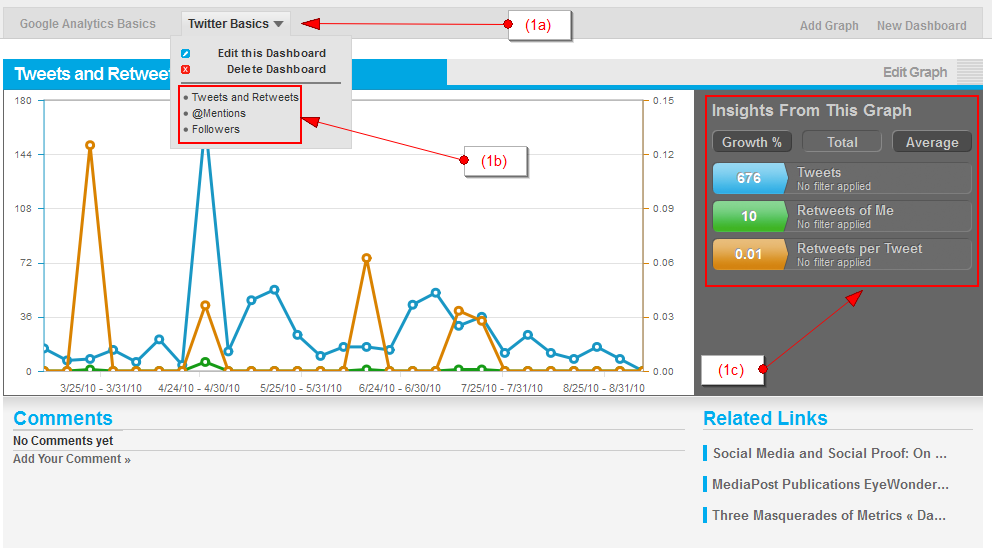The width and height of the screenshot is (992, 551).
Task: Click the New Dashboard link
Action: [921, 26]
